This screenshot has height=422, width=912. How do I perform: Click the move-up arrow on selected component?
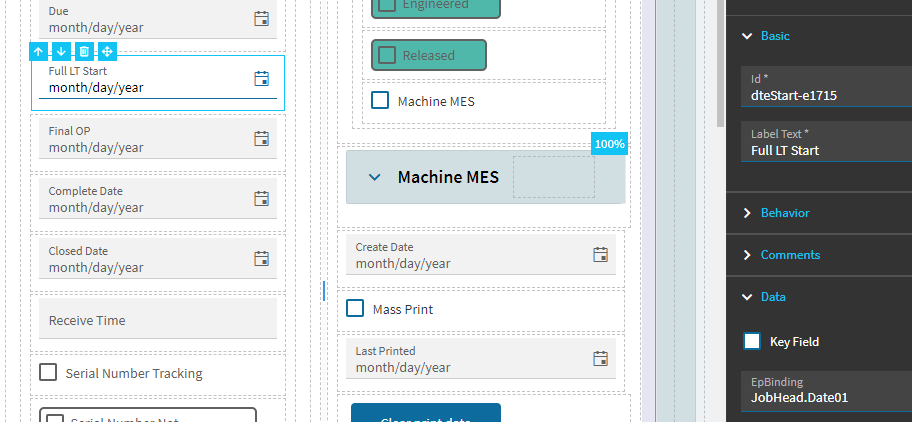38,51
